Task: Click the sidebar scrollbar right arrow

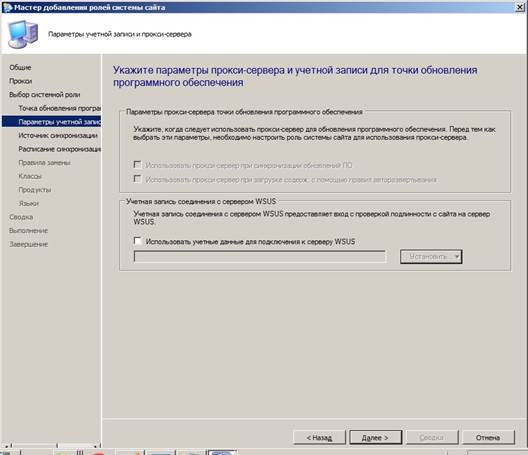Action: pos(96,446)
